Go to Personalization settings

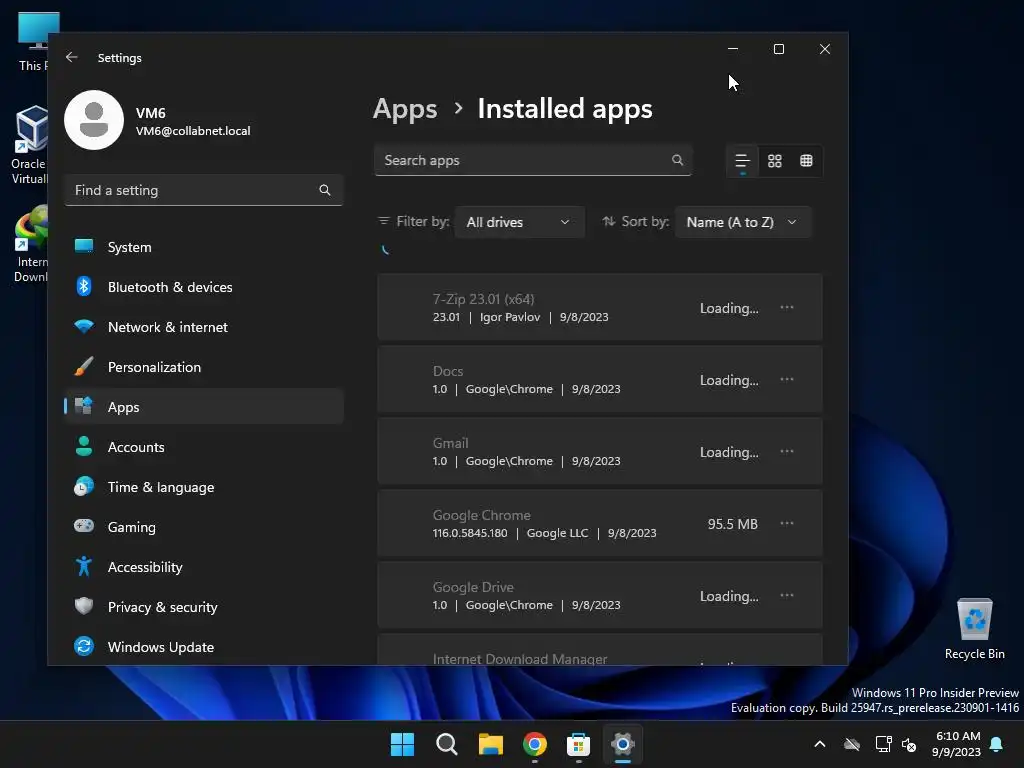tap(204, 367)
